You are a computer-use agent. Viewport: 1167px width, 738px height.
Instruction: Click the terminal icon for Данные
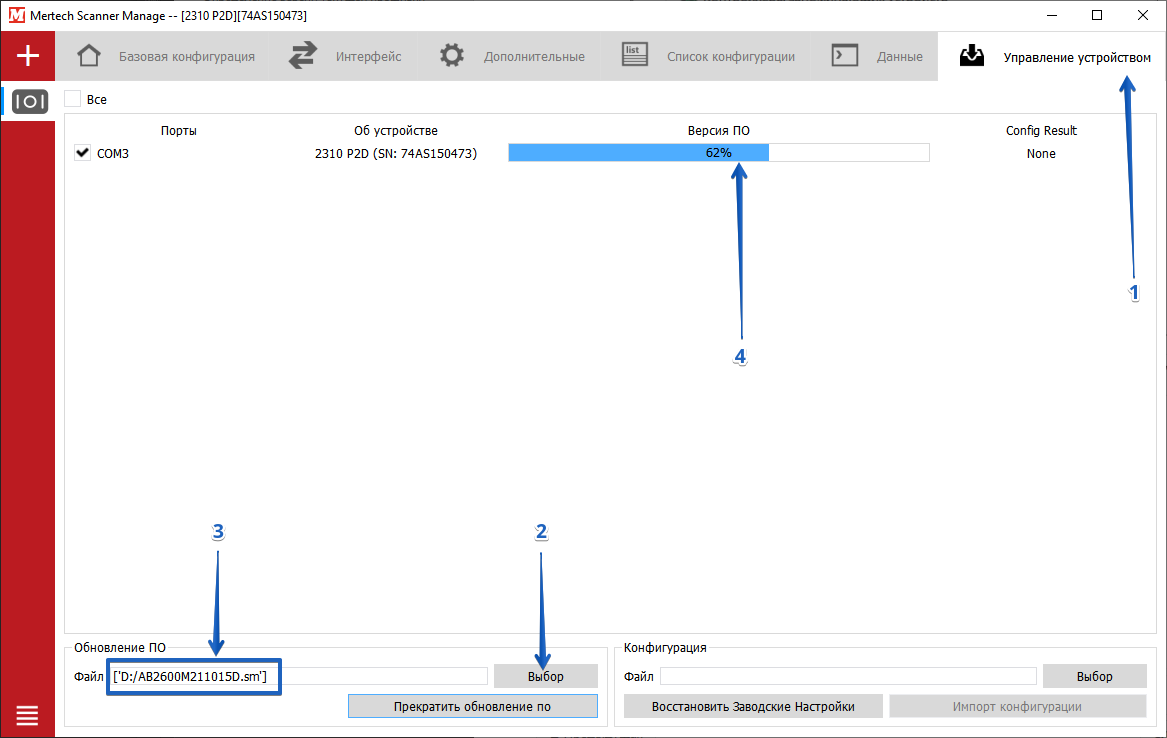pos(845,56)
